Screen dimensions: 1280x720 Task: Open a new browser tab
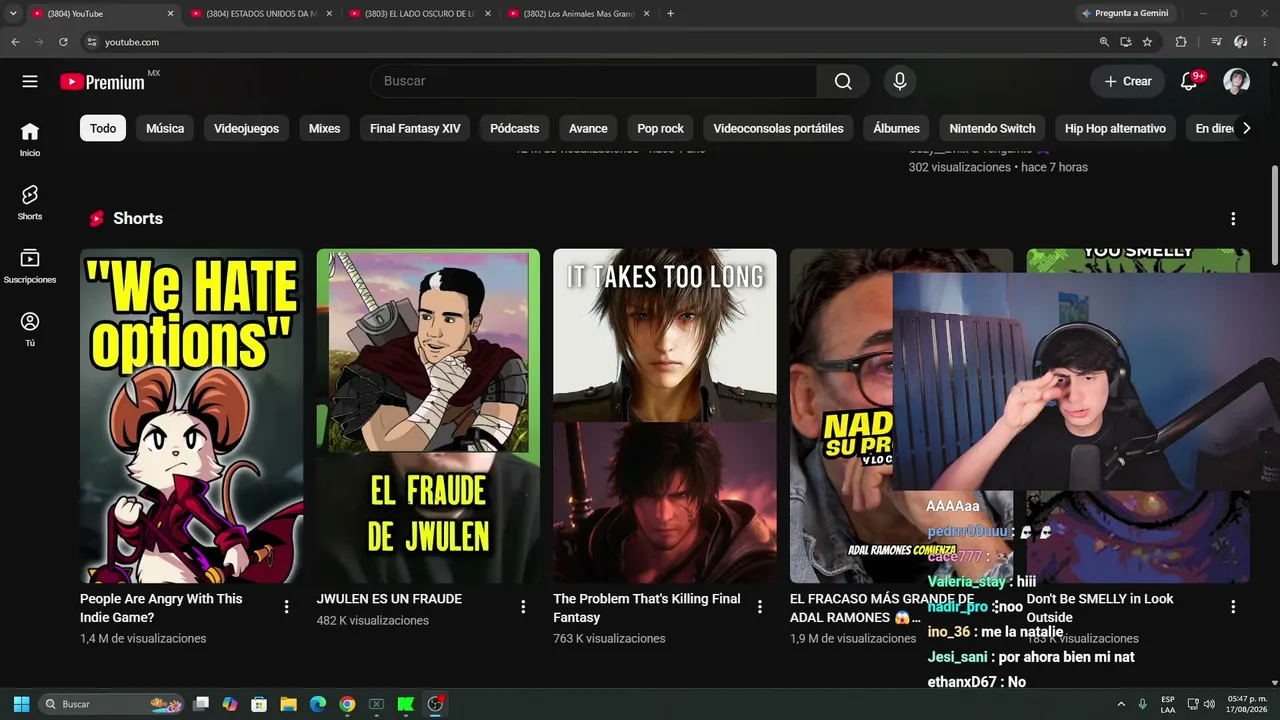[670, 14]
